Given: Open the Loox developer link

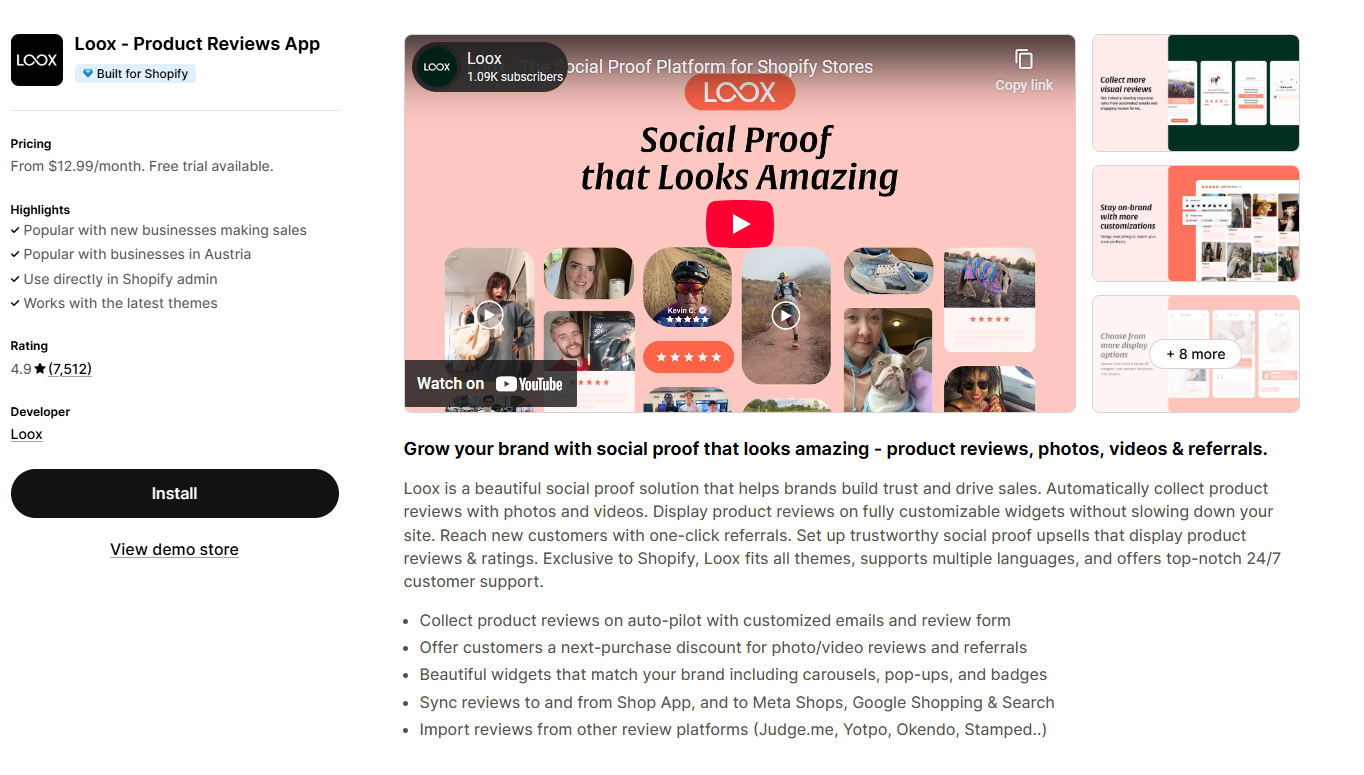Looking at the screenshot, I should (x=27, y=434).
